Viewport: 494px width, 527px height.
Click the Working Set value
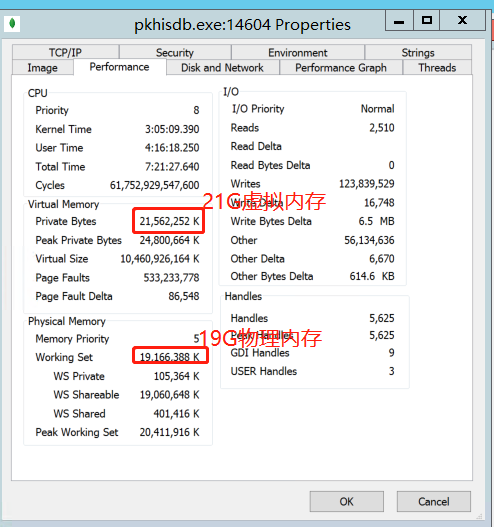pos(169,357)
